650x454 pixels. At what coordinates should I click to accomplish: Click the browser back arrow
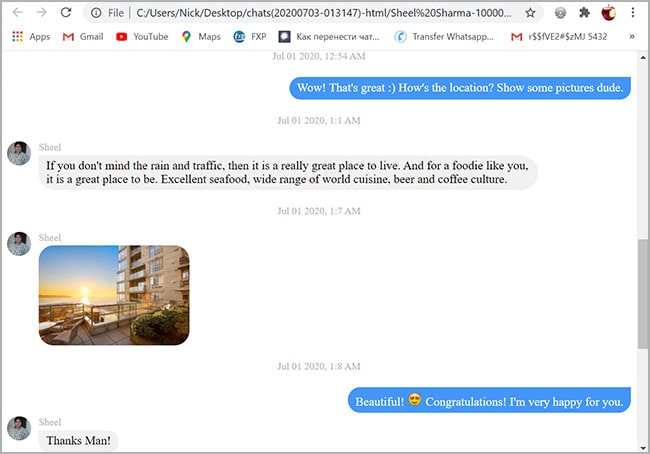pyautogui.click(x=18, y=12)
